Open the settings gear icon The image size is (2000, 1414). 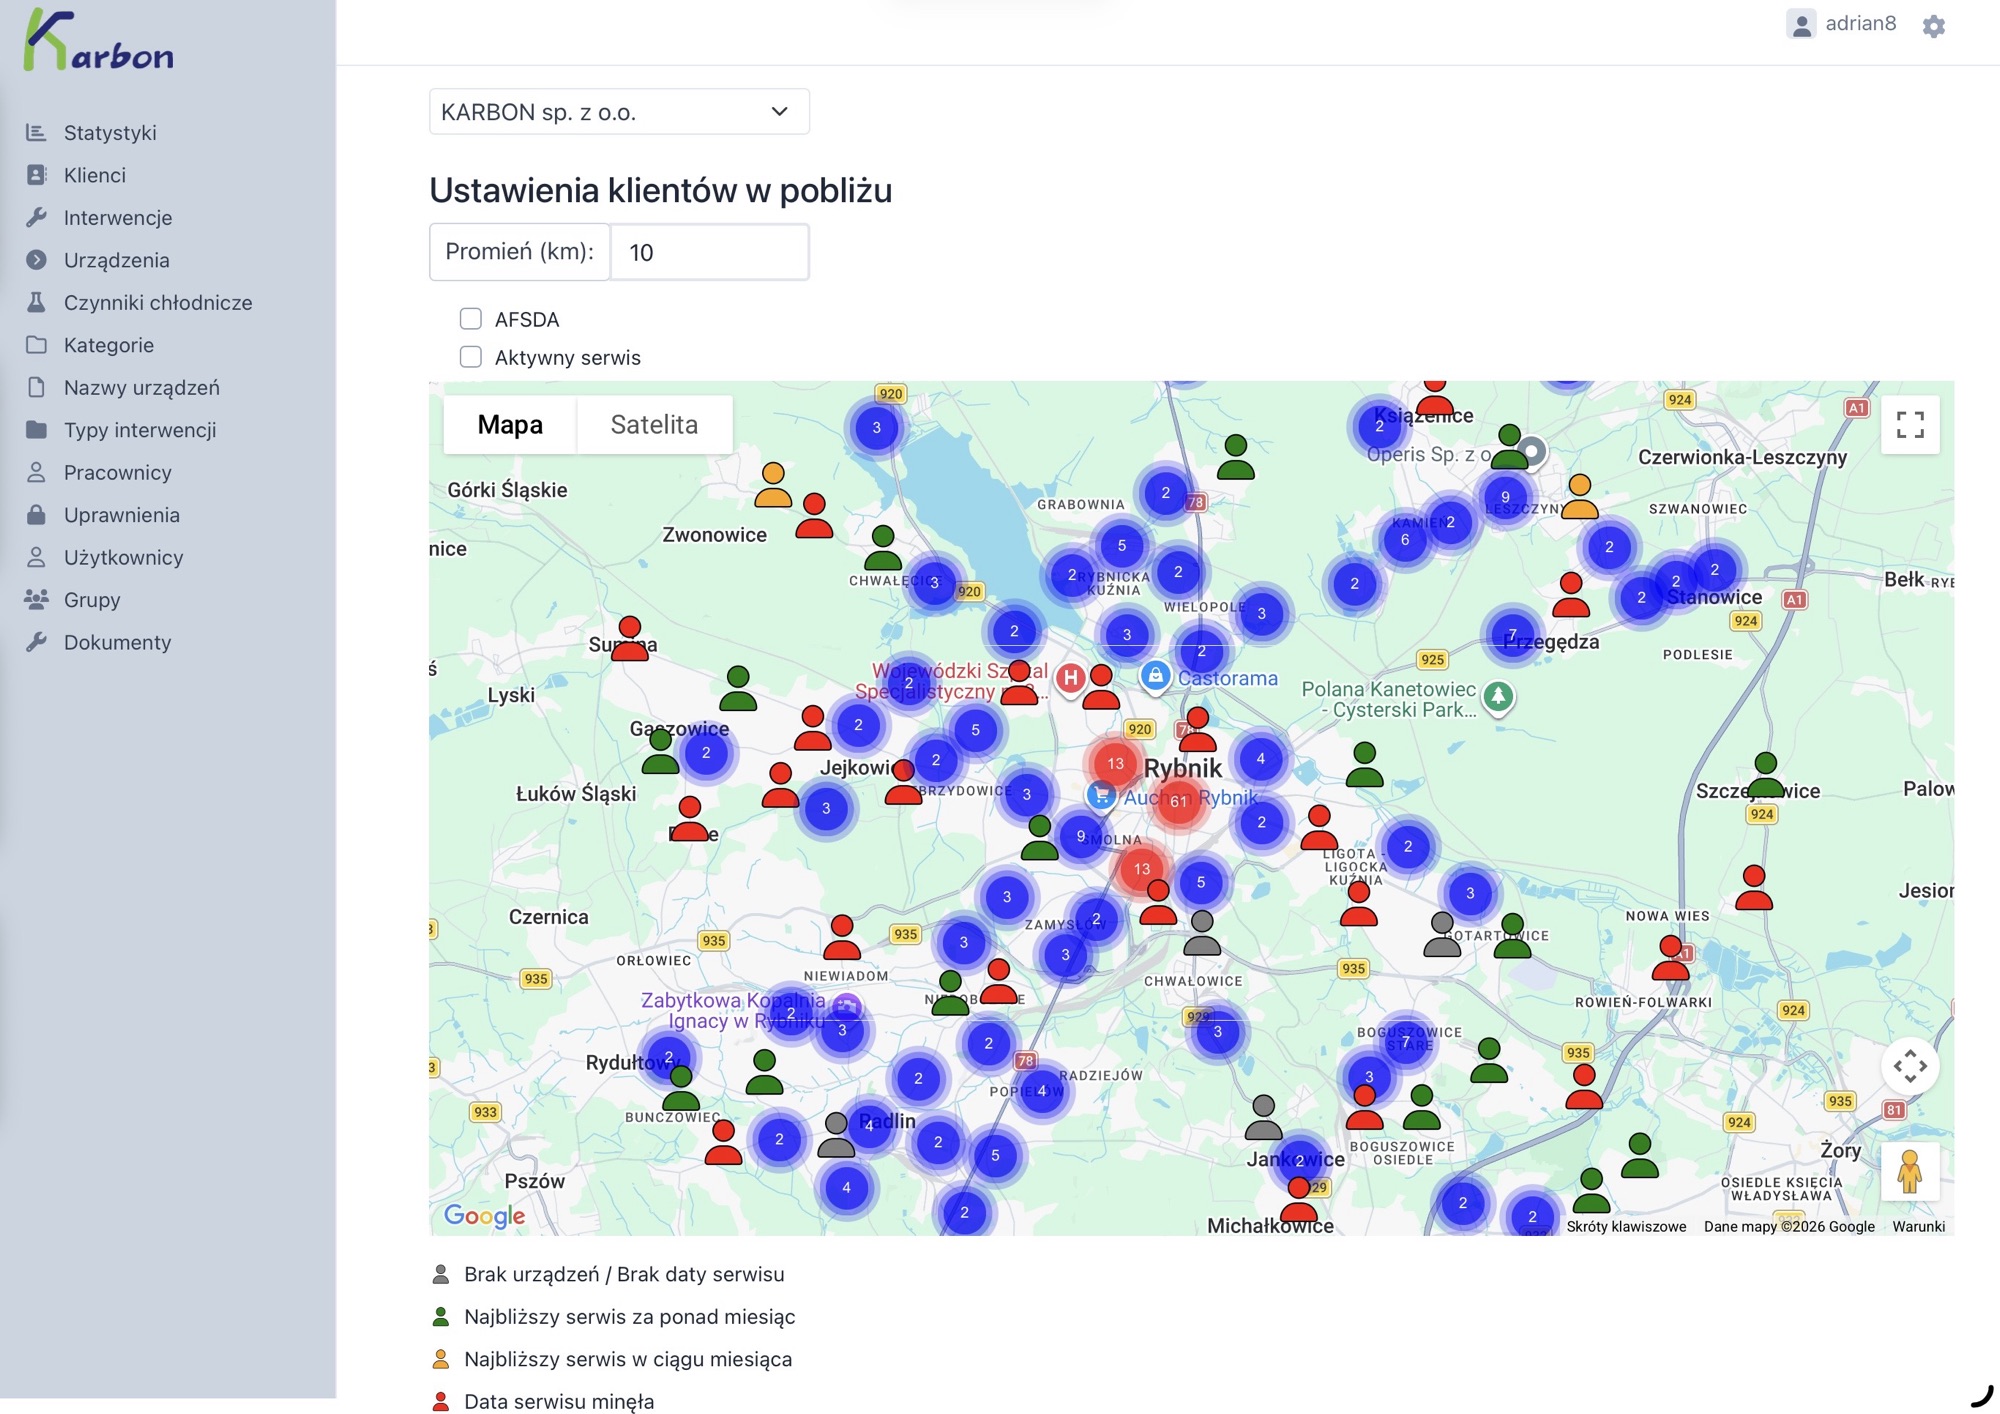click(x=1933, y=26)
